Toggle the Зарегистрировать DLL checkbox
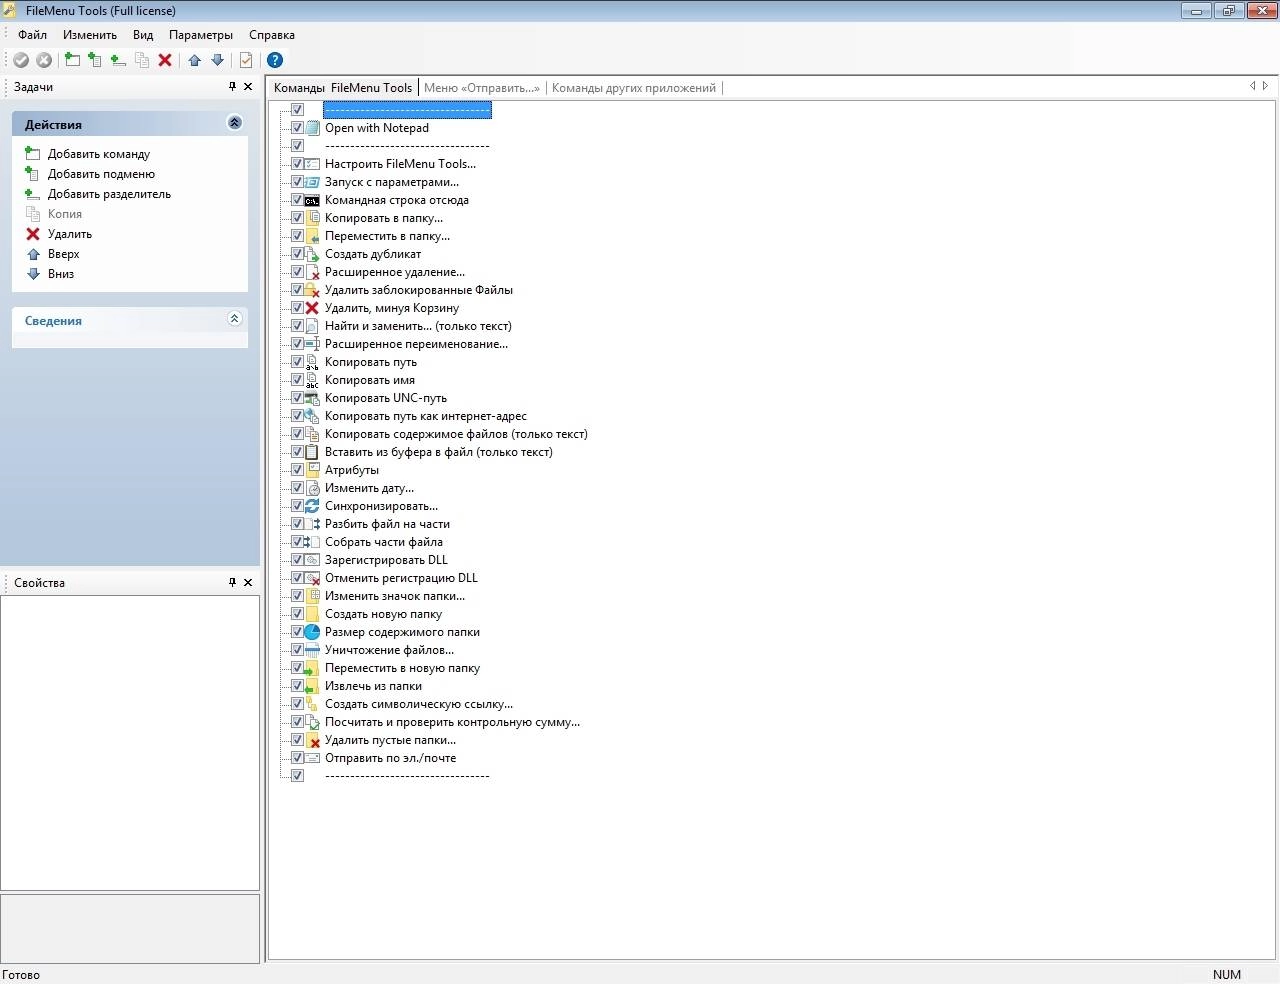This screenshot has height=984, width=1280. click(297, 560)
